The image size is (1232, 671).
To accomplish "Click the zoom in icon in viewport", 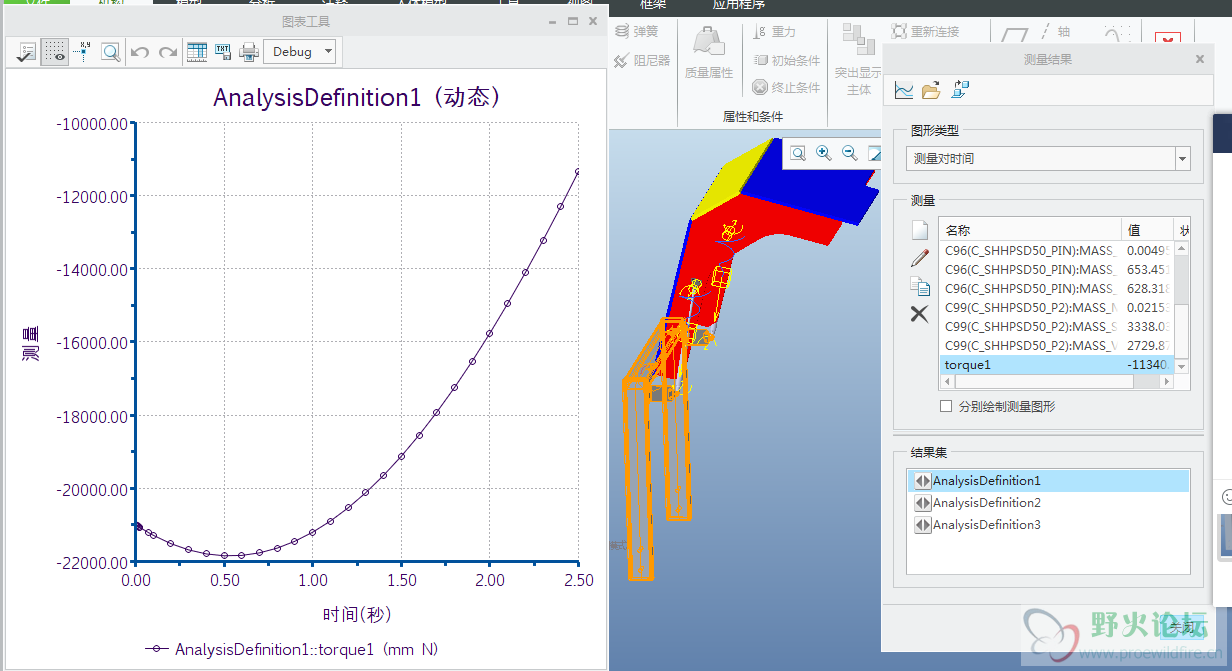I will (824, 153).
